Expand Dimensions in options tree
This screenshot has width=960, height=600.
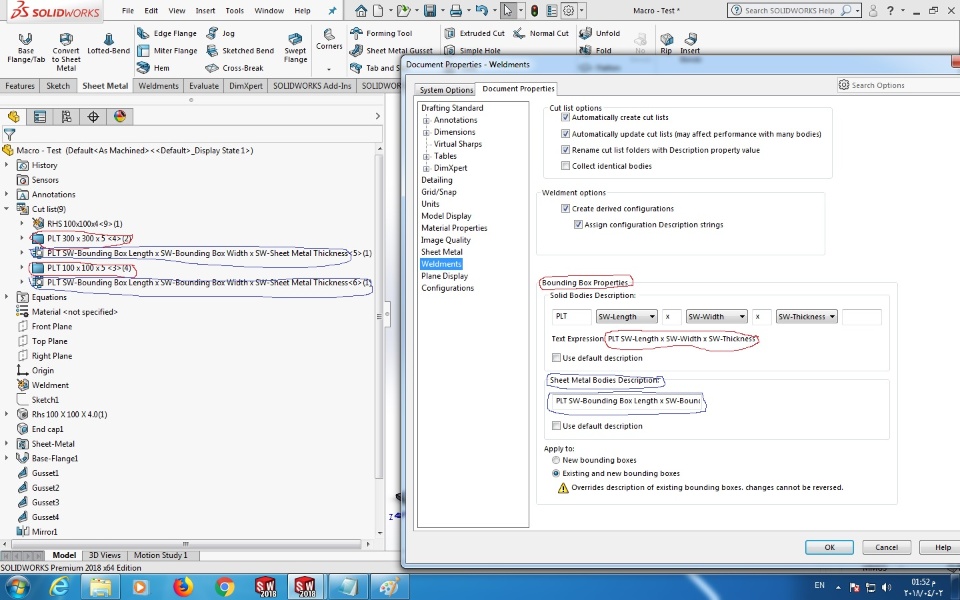tap(426, 132)
